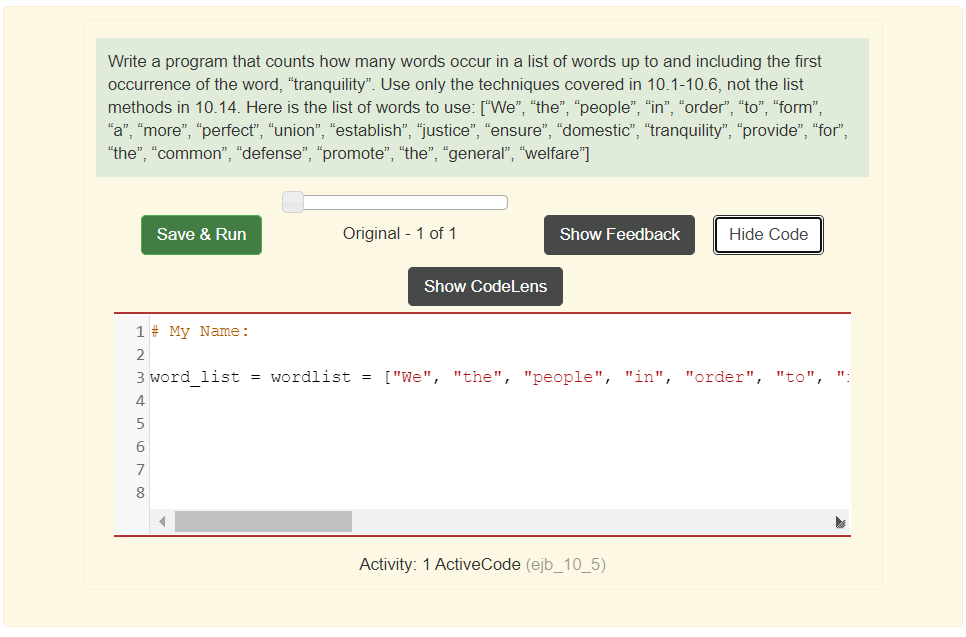966x637 pixels.
Task: Launch Show CodeLens
Action: (485, 286)
